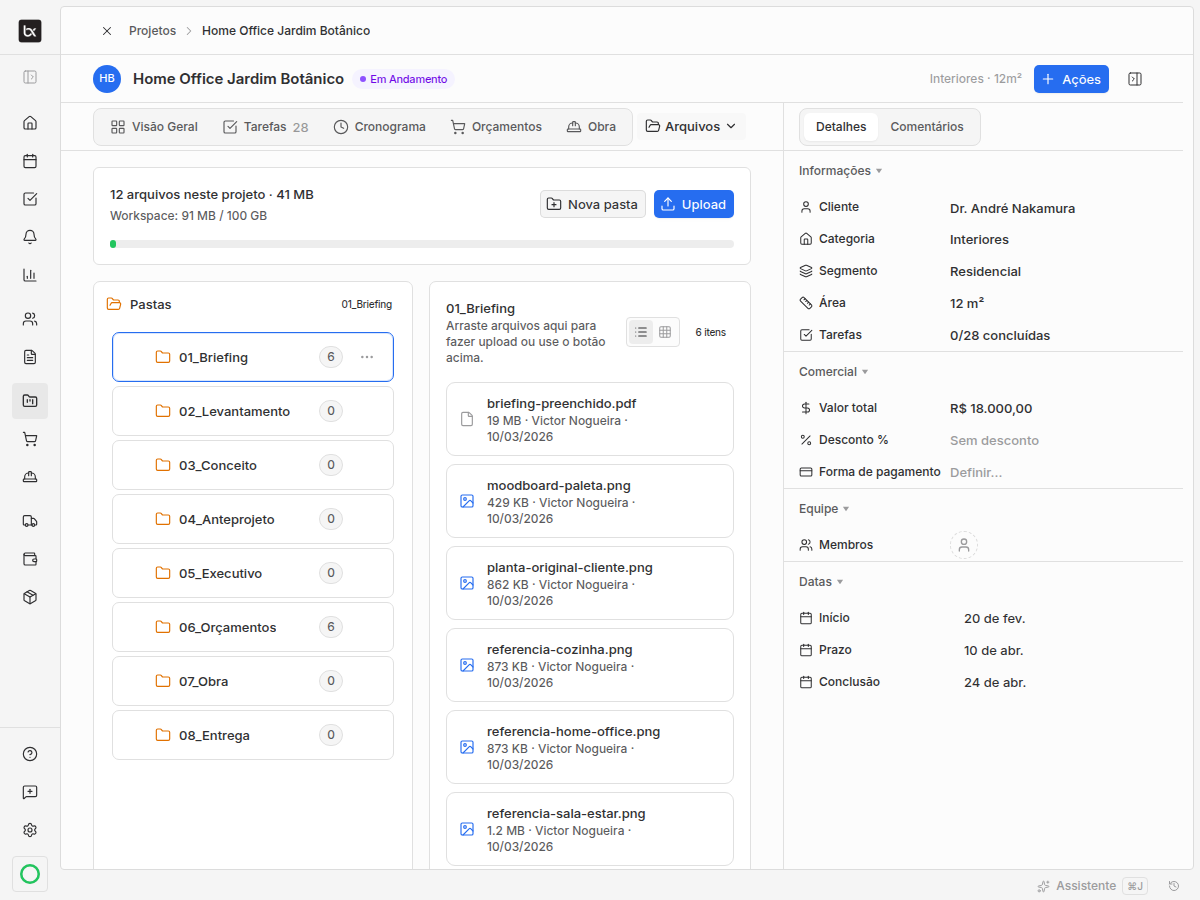Screen dimensions: 1200x900
Task: Open the bar chart reports icon
Action: [30, 275]
